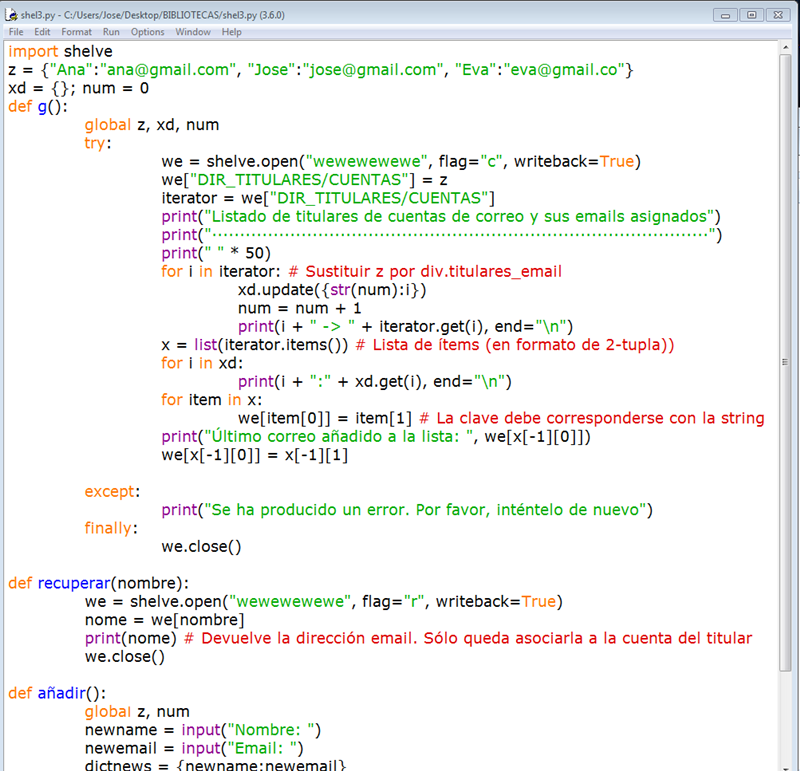The height and width of the screenshot is (771, 800).
Task: Open the Edit menu
Action: (42, 32)
